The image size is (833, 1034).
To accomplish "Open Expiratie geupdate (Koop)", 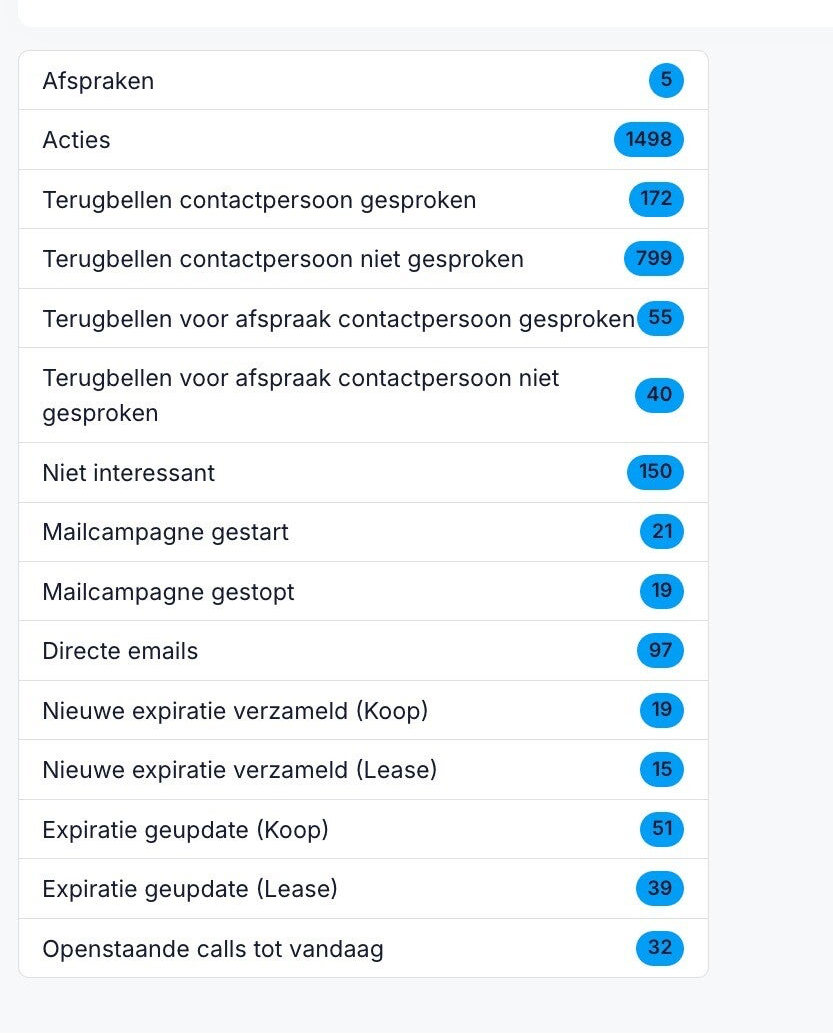I will [185, 830].
